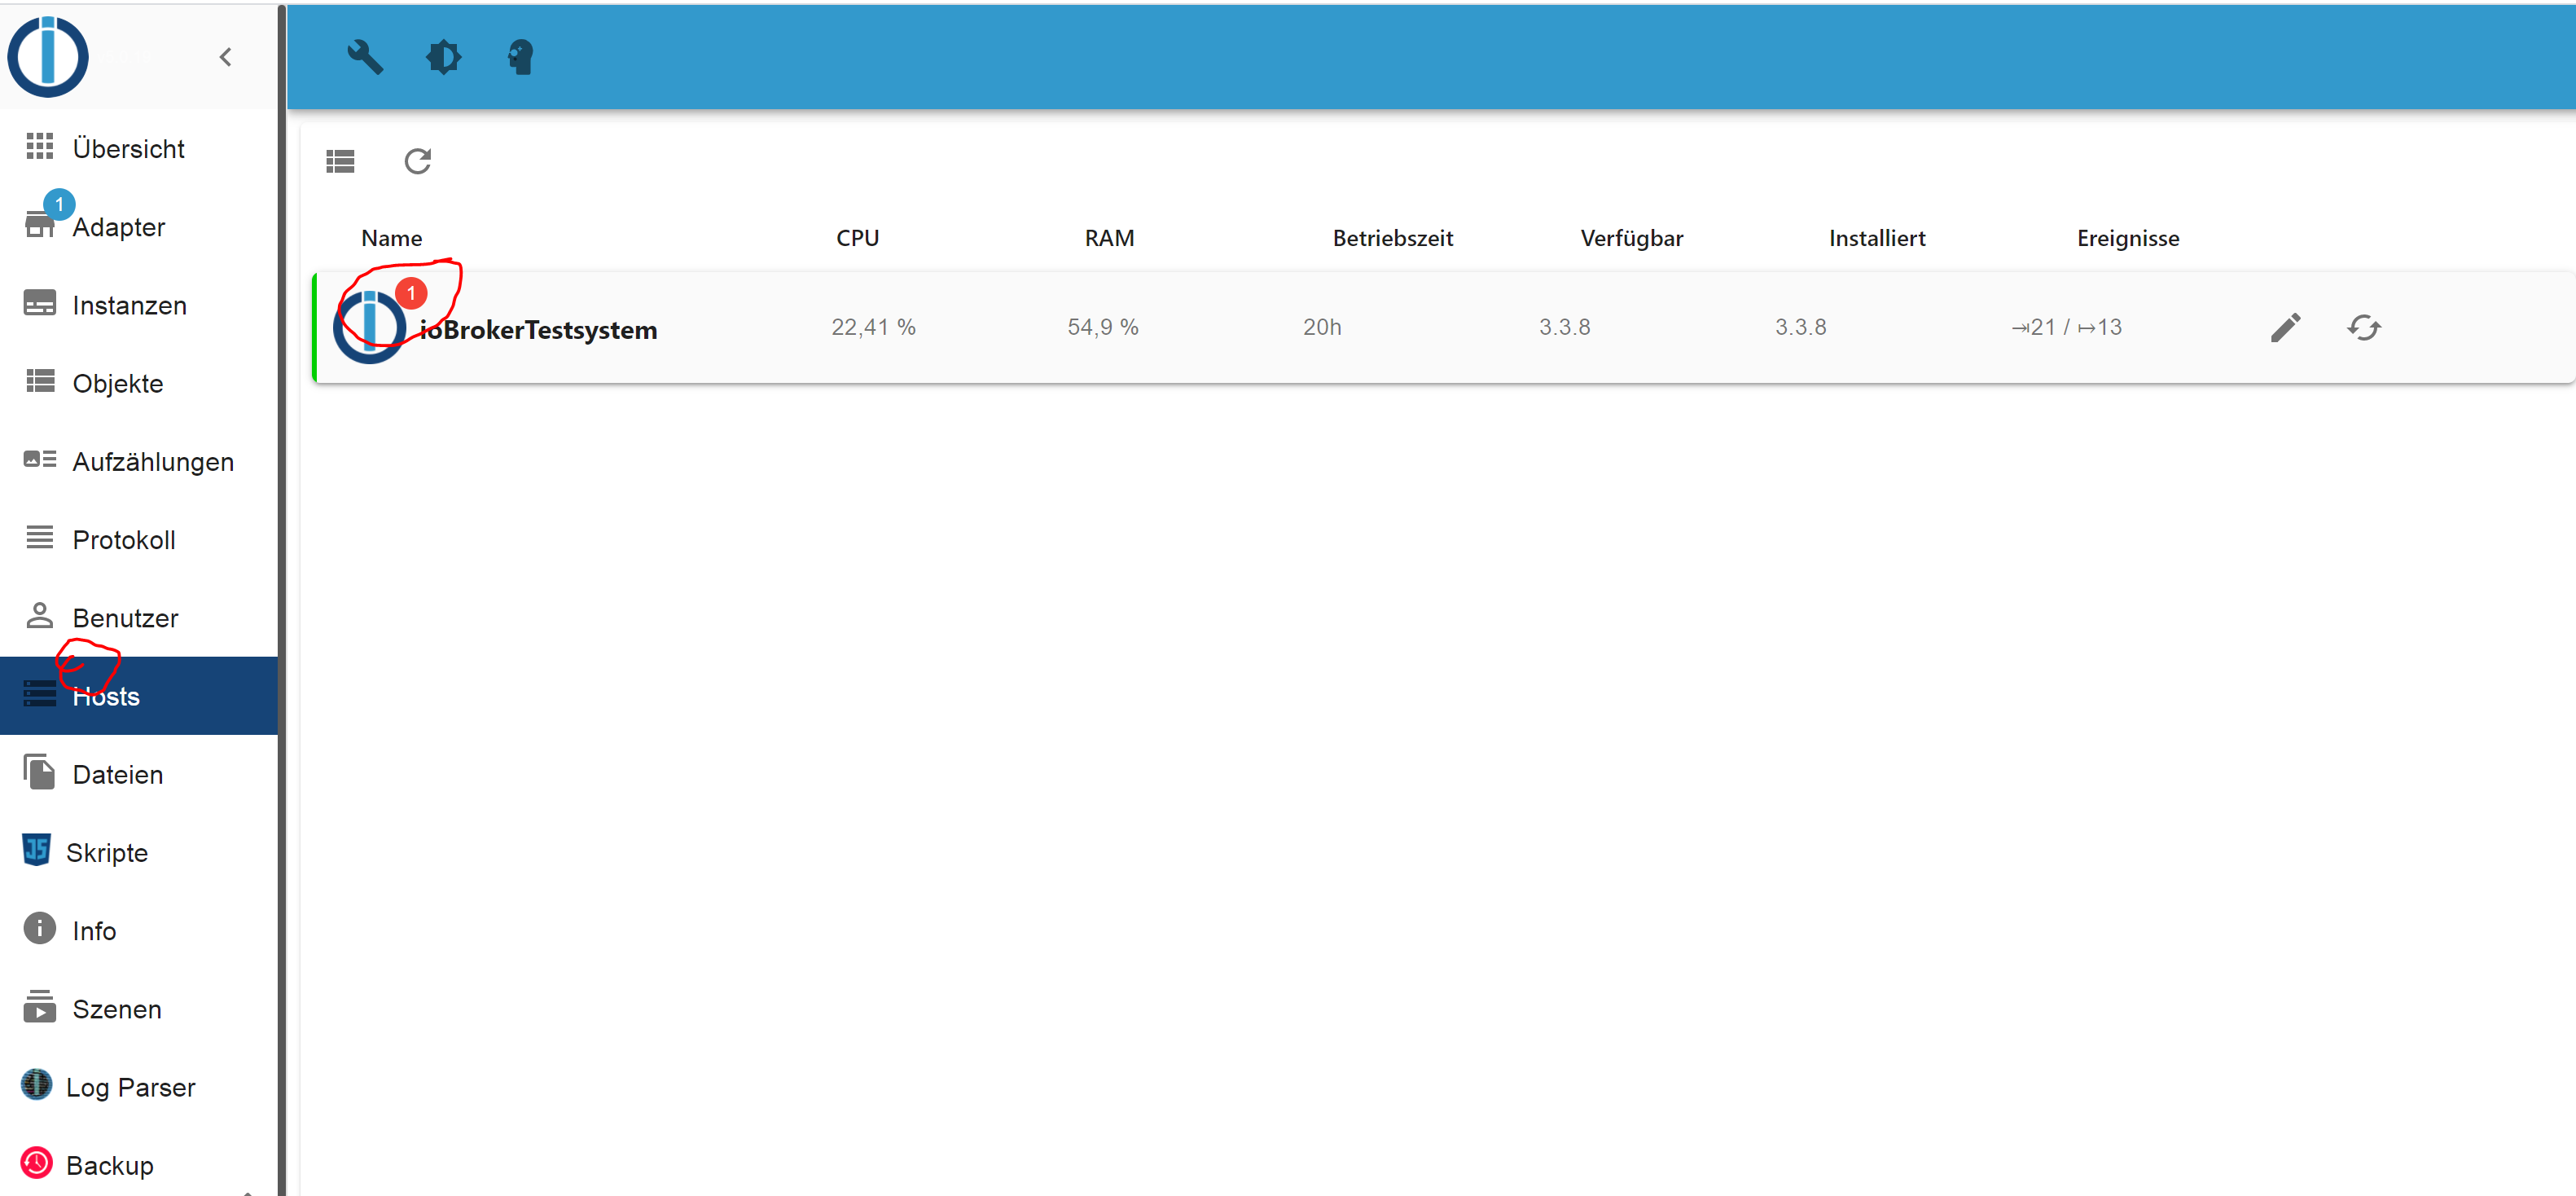The width and height of the screenshot is (2576, 1196).
Task: Toggle the dark mode icon in the top bar
Action: (443, 57)
